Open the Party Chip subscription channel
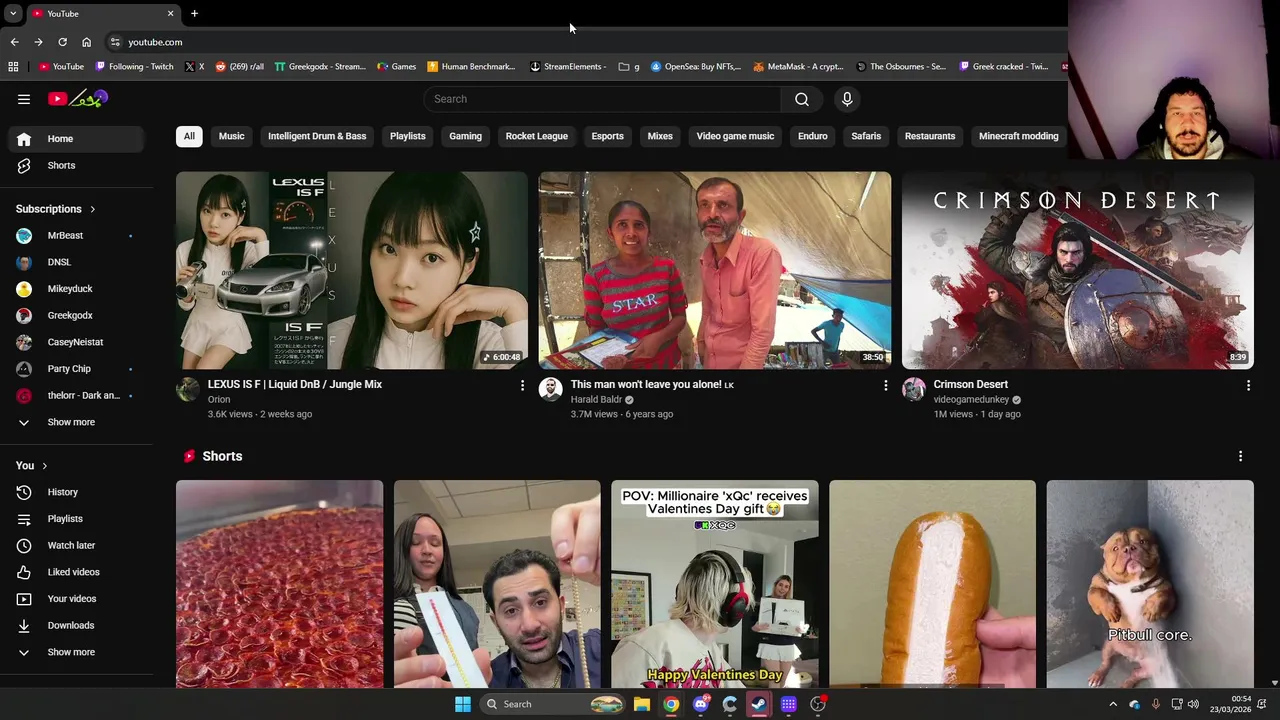The width and height of the screenshot is (1280, 720). (x=76, y=369)
